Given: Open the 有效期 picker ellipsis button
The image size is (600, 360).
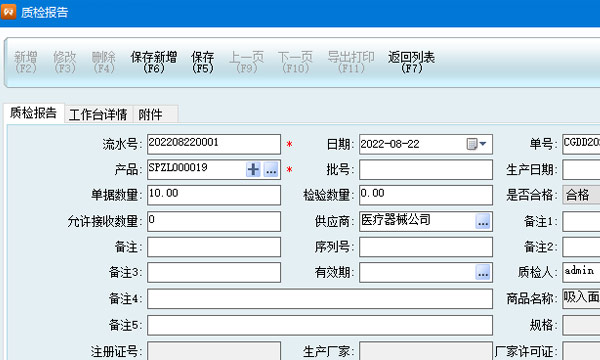Looking at the screenshot, I should tap(483, 272).
